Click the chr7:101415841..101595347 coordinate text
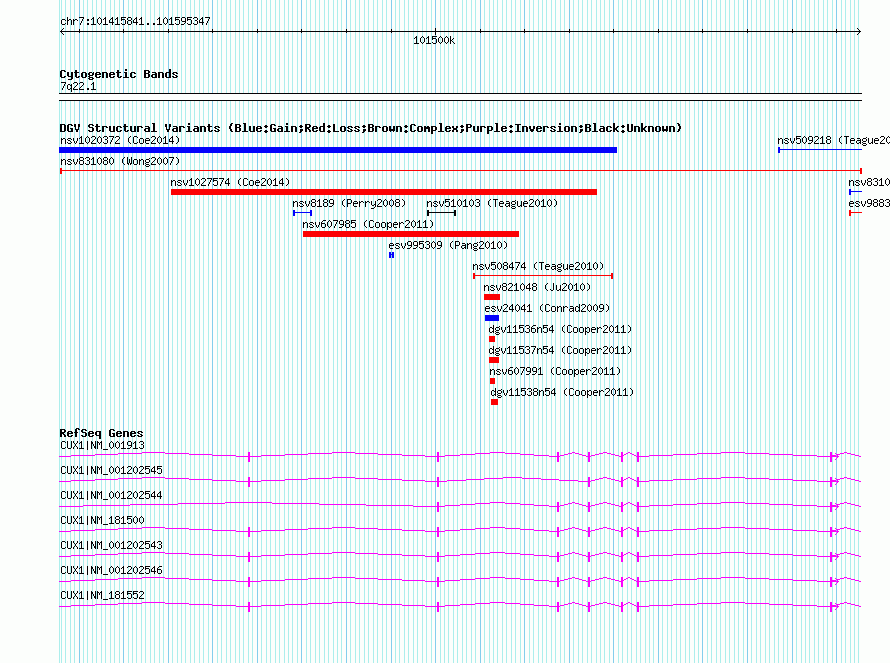Screen dimensions: 890x663 tap(135, 21)
